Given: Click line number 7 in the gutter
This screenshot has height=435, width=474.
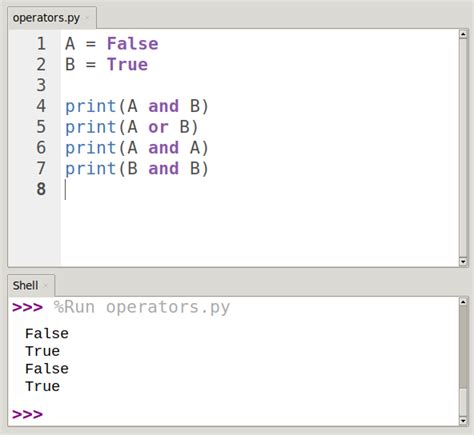Looking at the screenshot, I should click(x=41, y=168).
